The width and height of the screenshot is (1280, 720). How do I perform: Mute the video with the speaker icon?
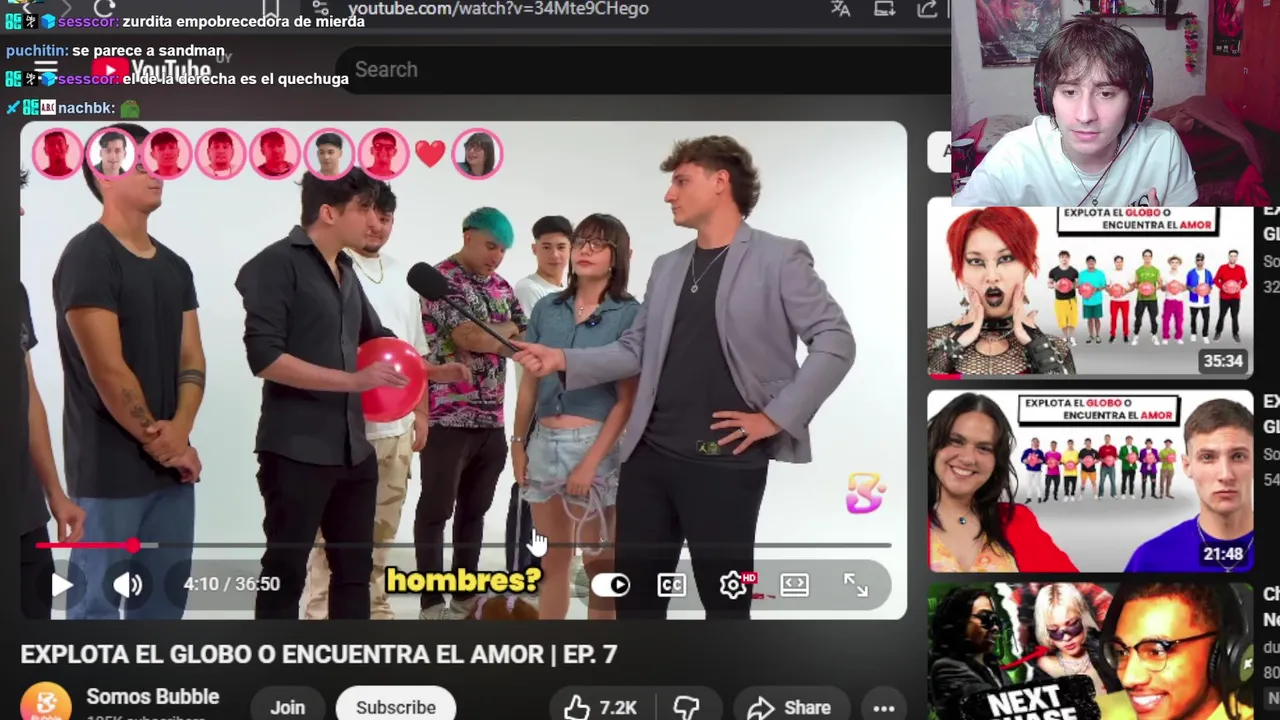pyautogui.click(x=128, y=585)
